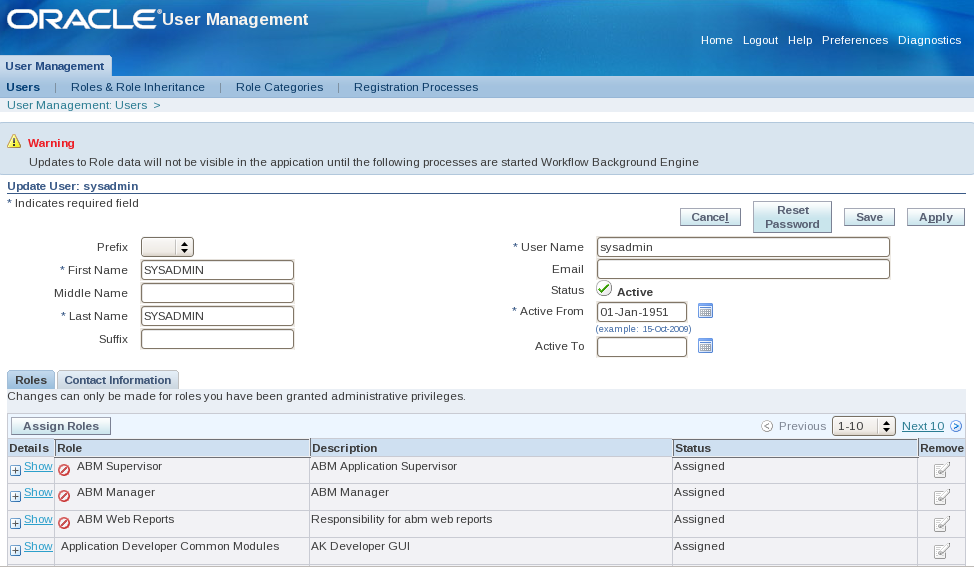Image resolution: width=974 pixels, height=567 pixels.
Task: Go to the Next 10 roles link
Action: point(922,426)
